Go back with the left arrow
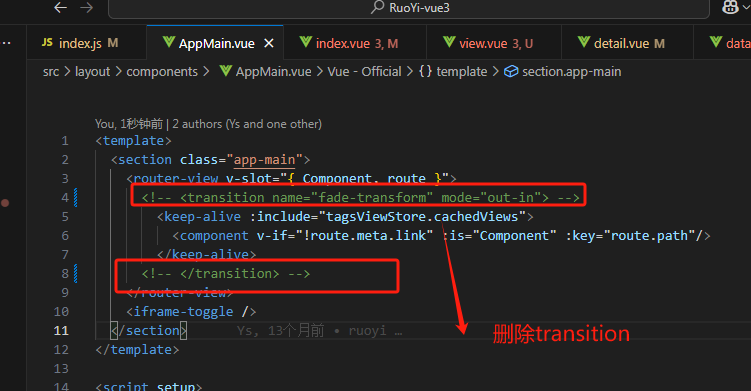The height and width of the screenshot is (391, 751). [60, 8]
